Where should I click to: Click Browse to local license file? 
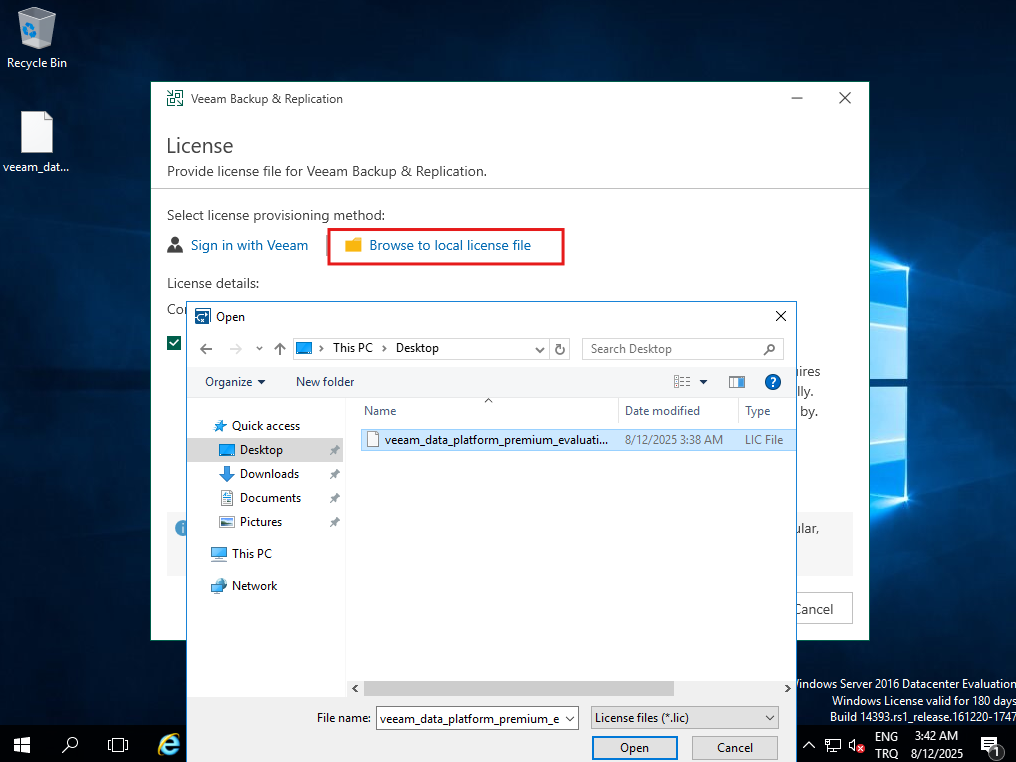pos(450,246)
